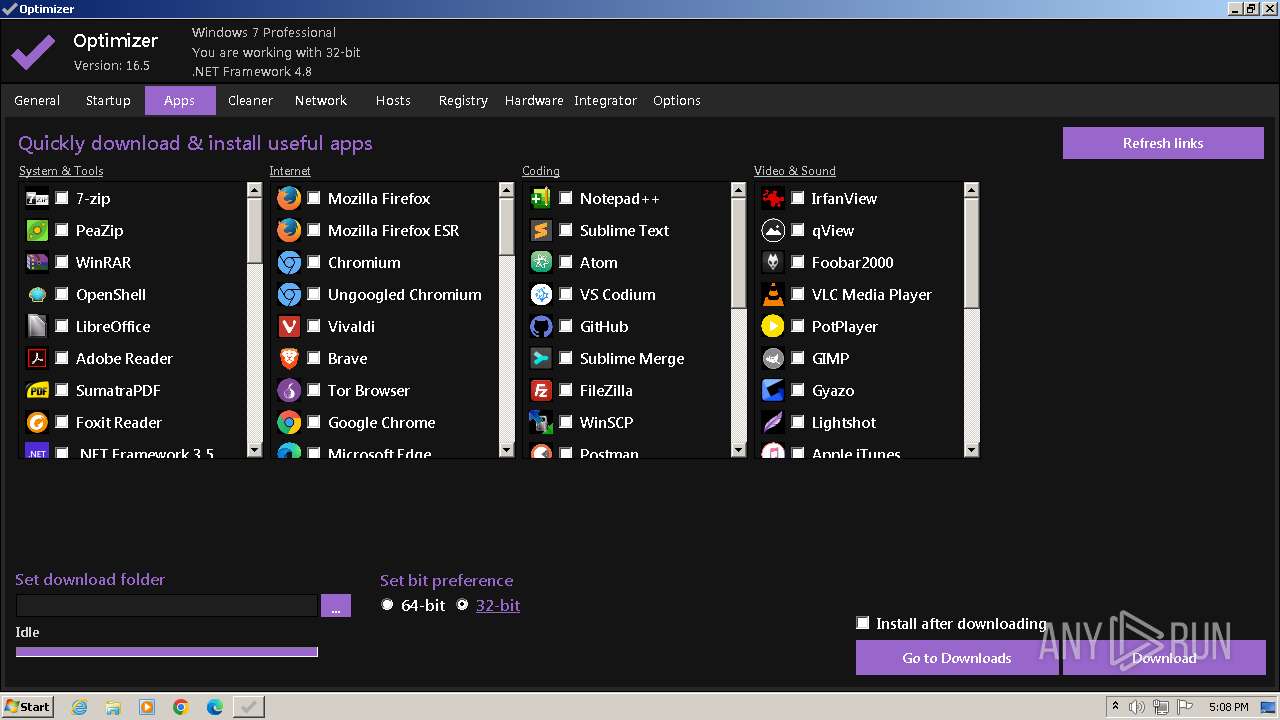
Task: Open the Windows Start menu
Action: [x=28, y=706]
